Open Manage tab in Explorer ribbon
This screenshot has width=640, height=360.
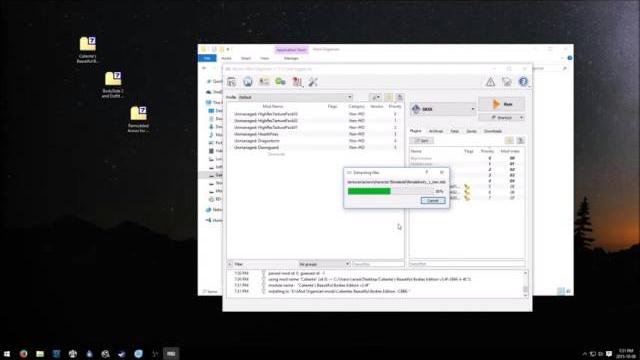coord(291,58)
